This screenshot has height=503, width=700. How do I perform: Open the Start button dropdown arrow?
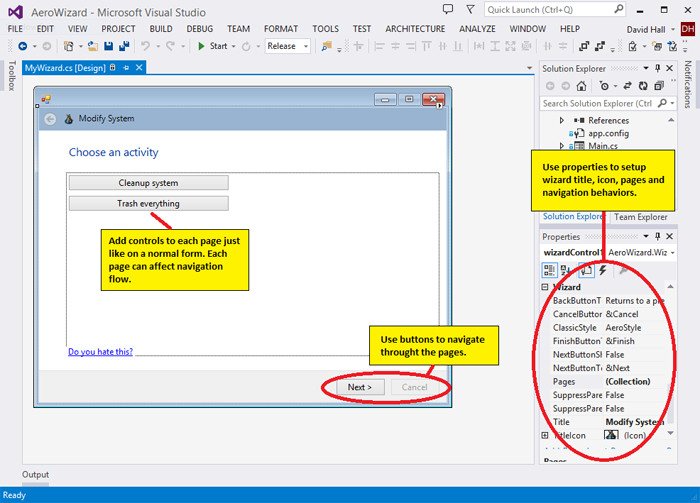coord(233,46)
